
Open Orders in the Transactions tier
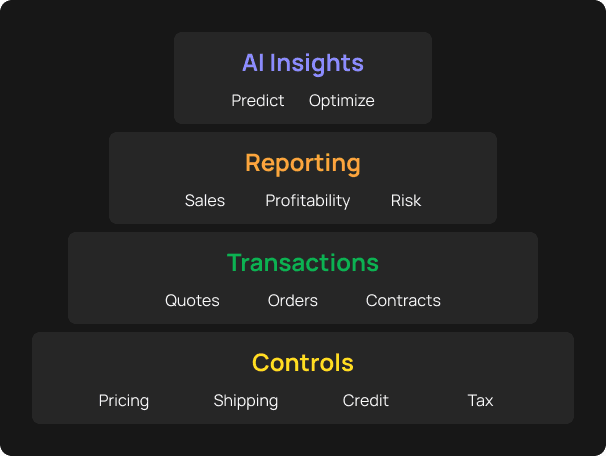tap(293, 301)
